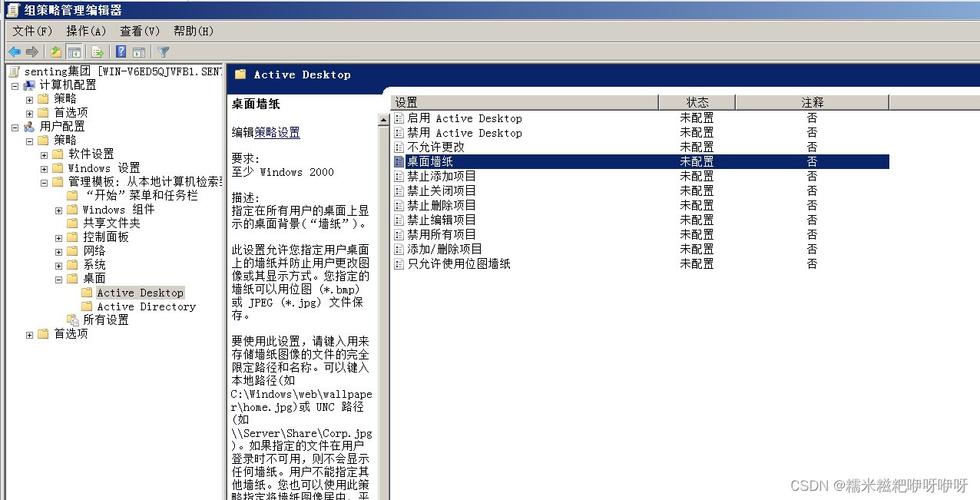Sort by the 注释 column header
The image size is (980, 500).
point(812,102)
